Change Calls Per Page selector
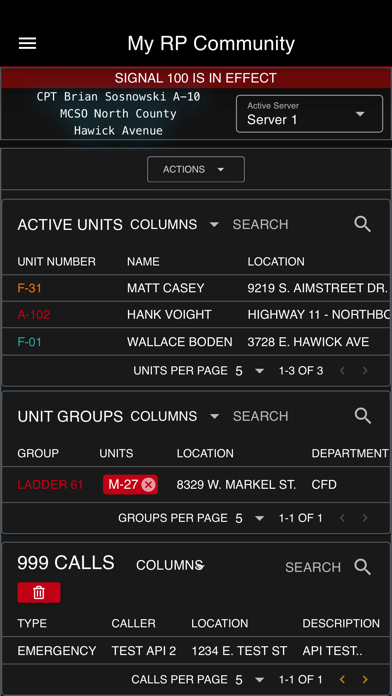The width and height of the screenshot is (392, 696). (249, 680)
